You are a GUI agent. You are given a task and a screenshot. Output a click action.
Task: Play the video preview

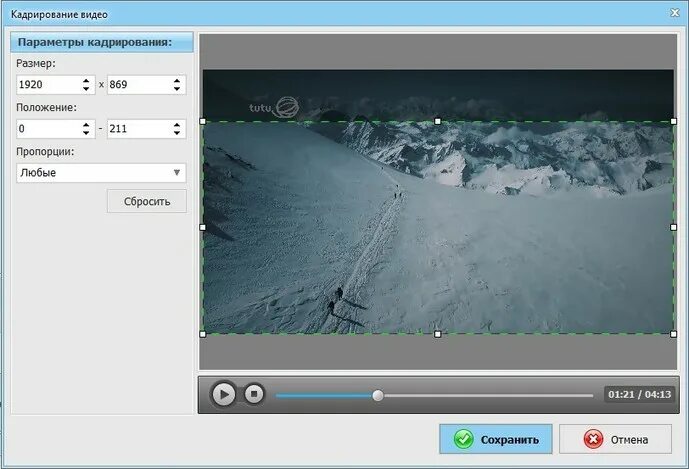tap(224, 394)
